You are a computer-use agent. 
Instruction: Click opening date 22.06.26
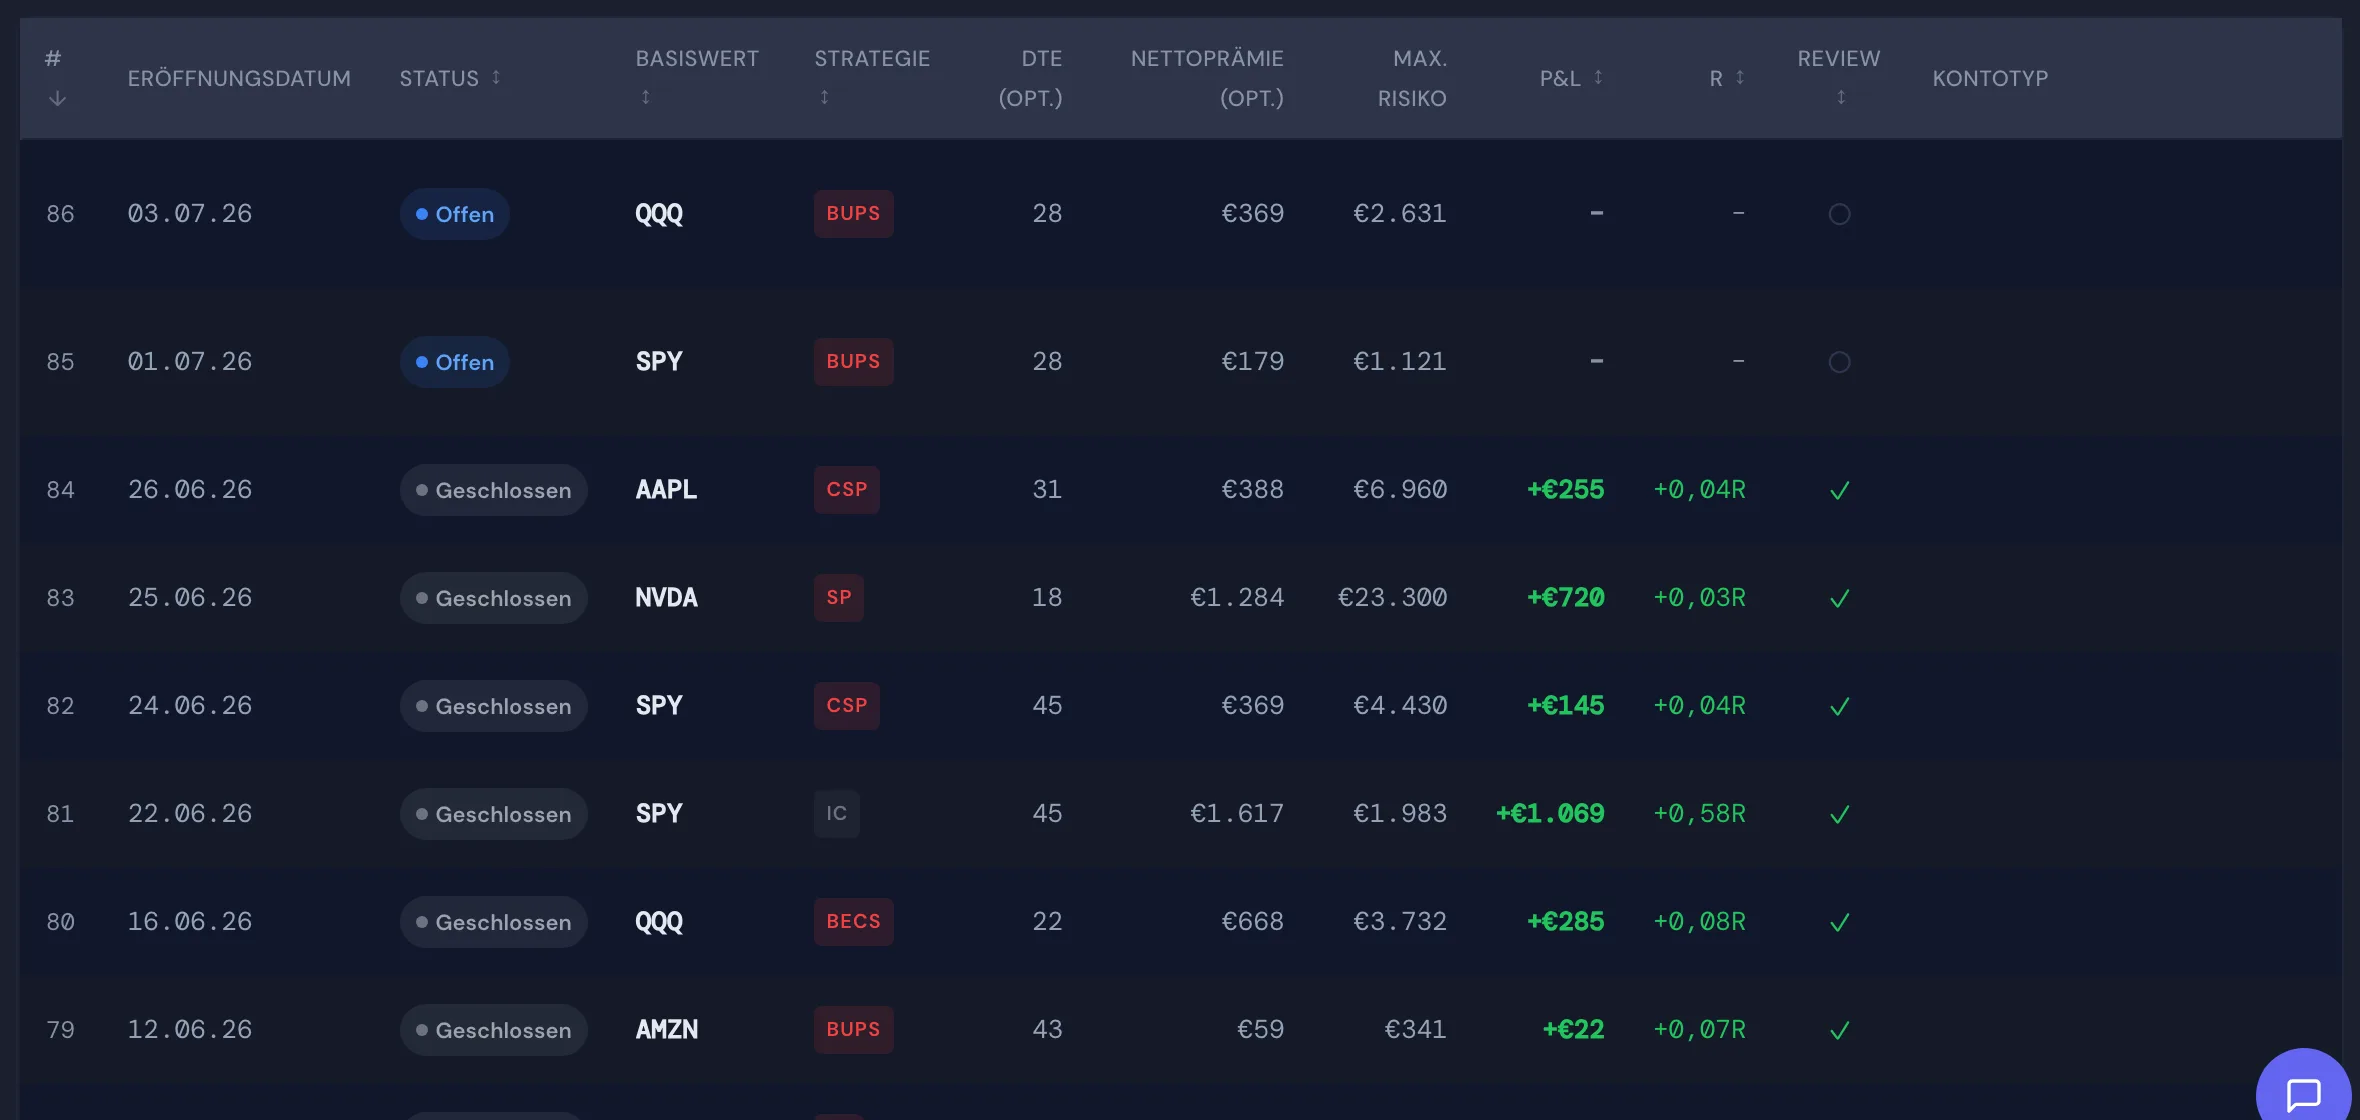tap(190, 814)
